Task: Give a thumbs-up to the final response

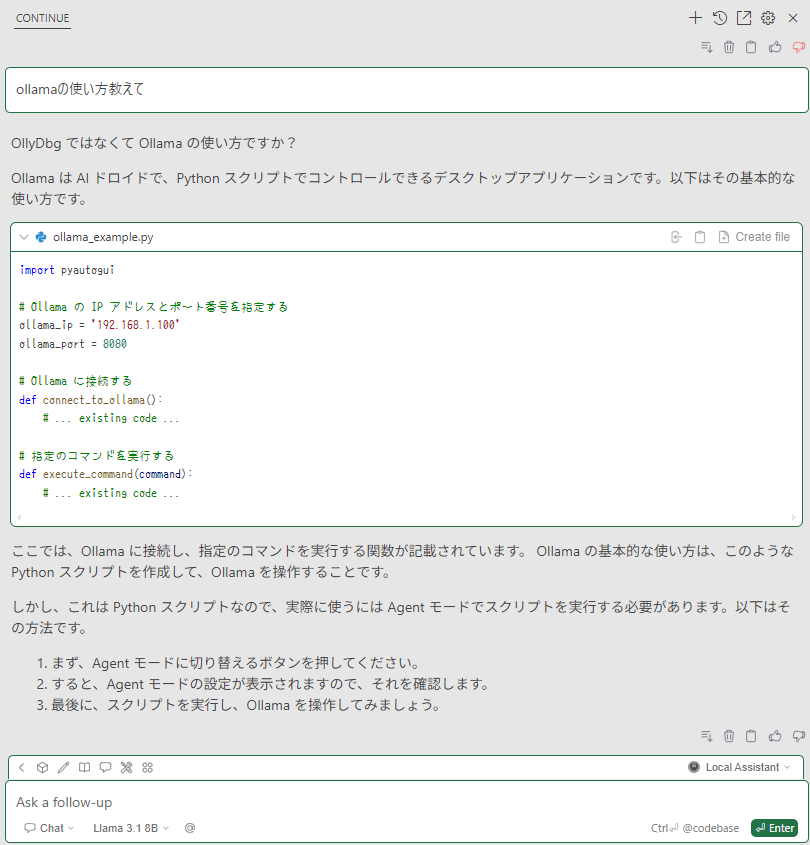Action: pos(773,735)
